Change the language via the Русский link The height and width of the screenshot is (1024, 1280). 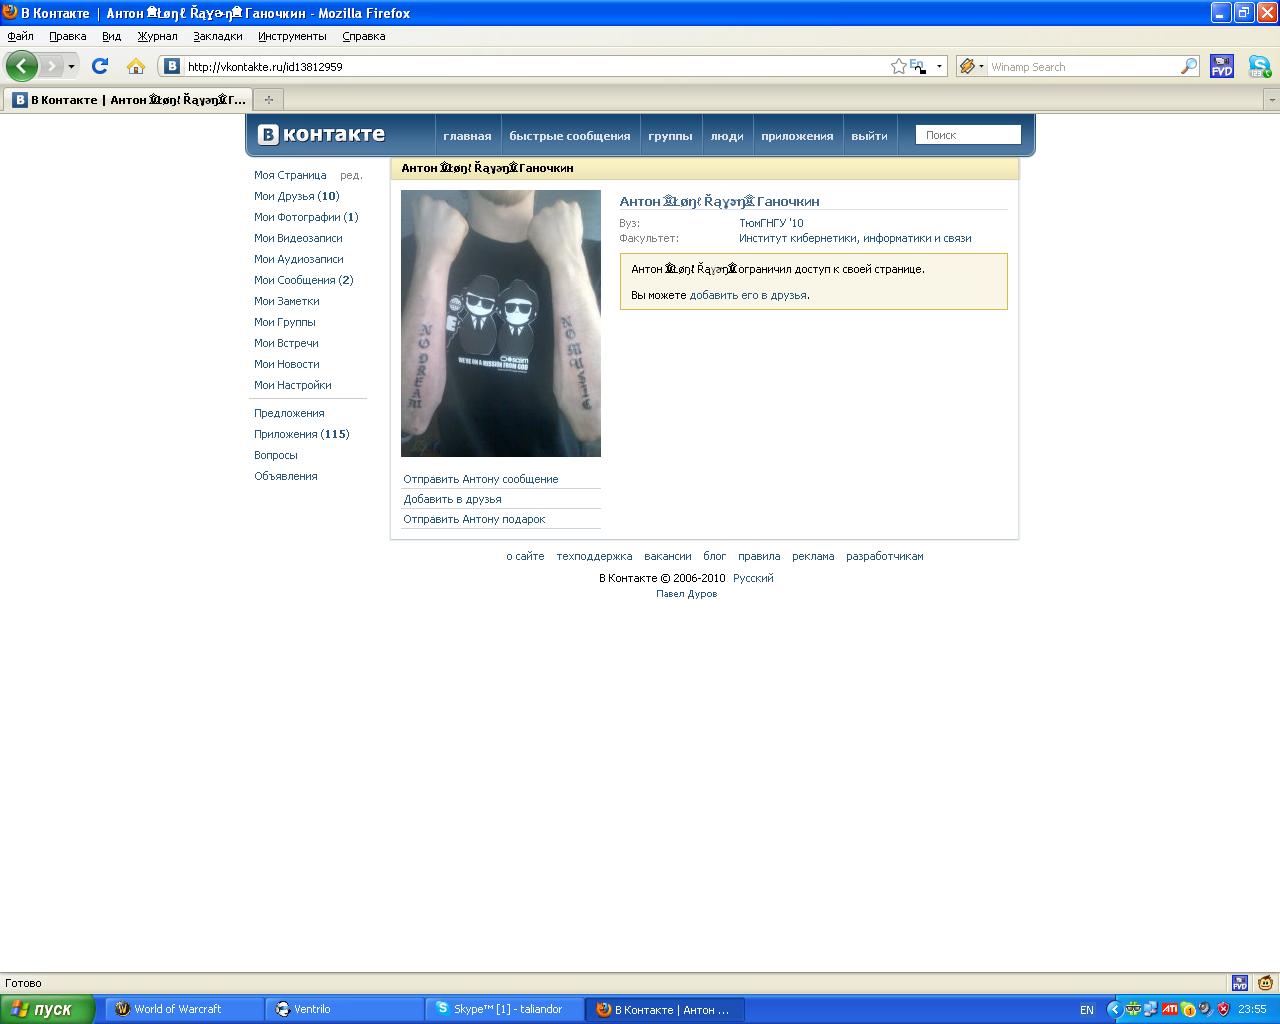(x=753, y=578)
